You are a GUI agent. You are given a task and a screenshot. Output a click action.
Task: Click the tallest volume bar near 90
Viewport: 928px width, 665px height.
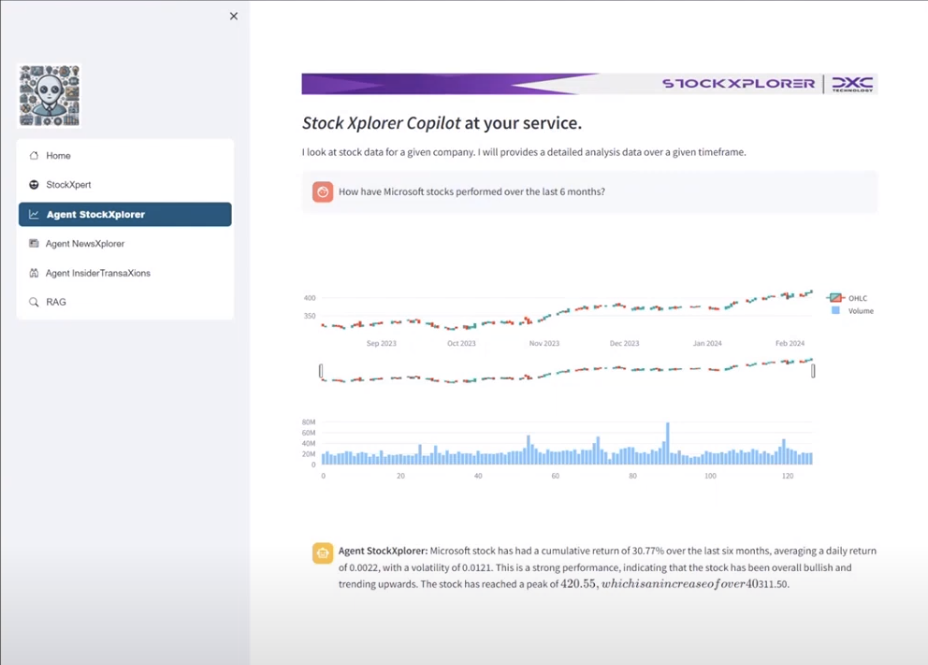click(x=668, y=443)
